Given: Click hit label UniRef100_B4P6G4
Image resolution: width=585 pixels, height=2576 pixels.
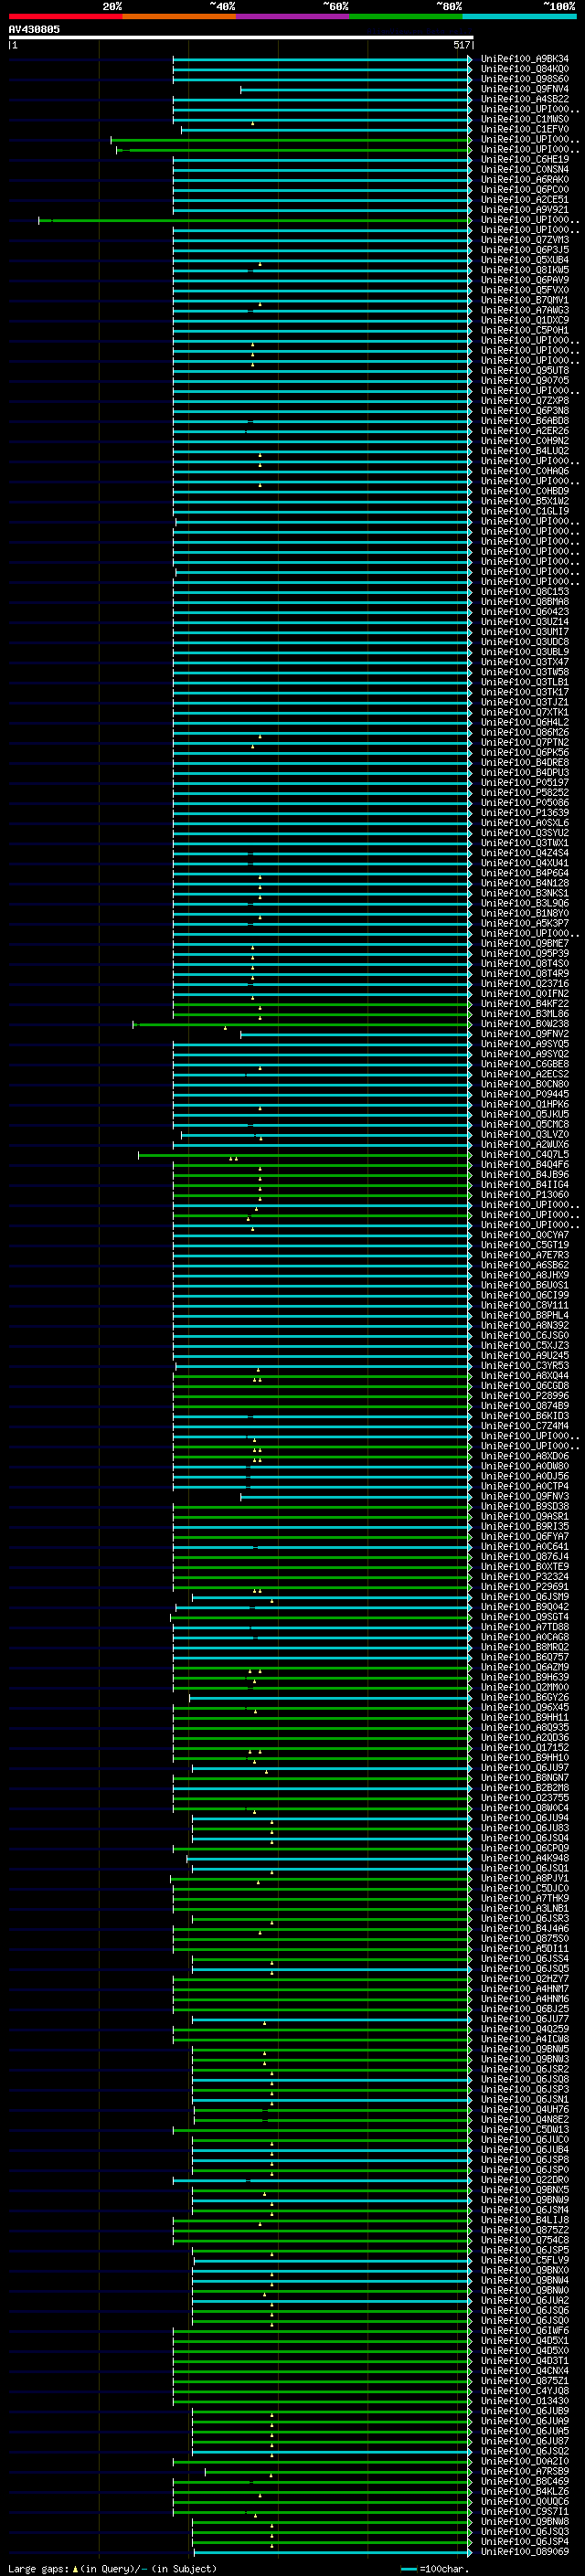Looking at the screenshot, I should coord(525,873).
